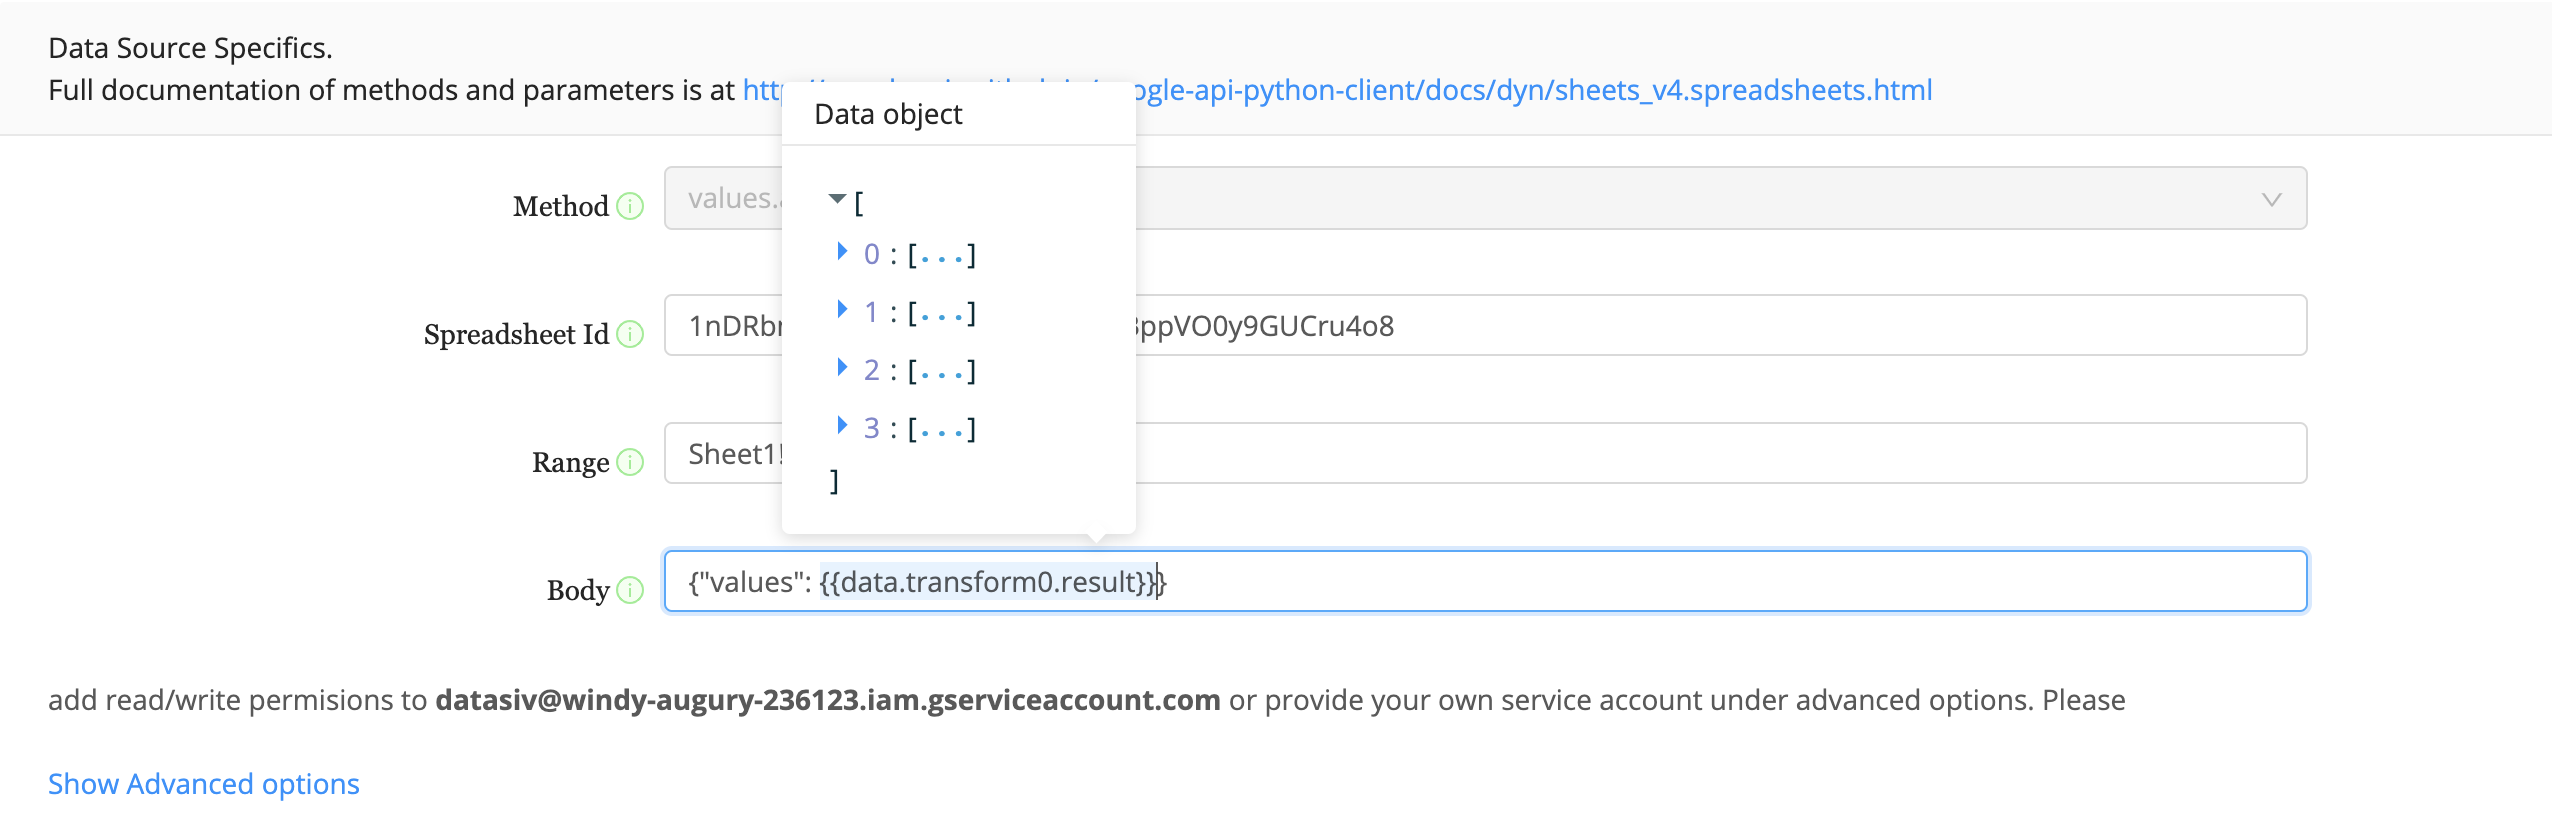2552x838 pixels.
Task: Click Show Advanced options link
Action: click(204, 784)
